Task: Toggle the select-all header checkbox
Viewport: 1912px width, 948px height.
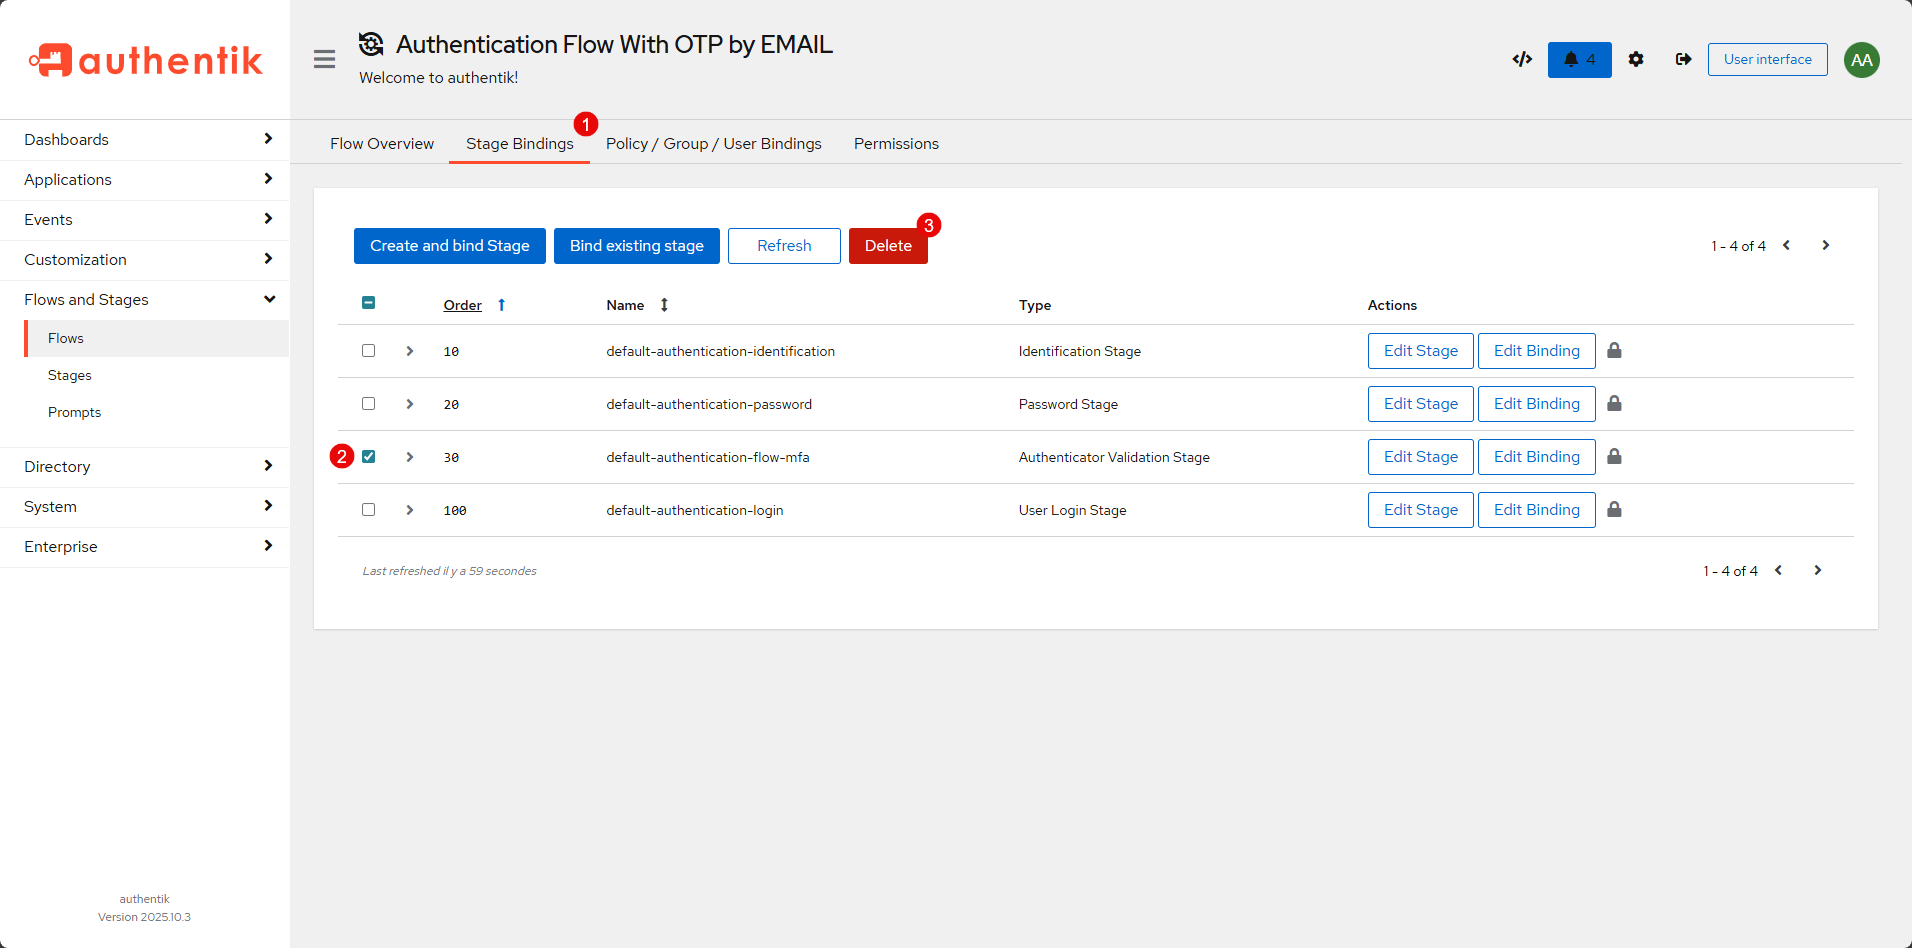Action: [369, 303]
